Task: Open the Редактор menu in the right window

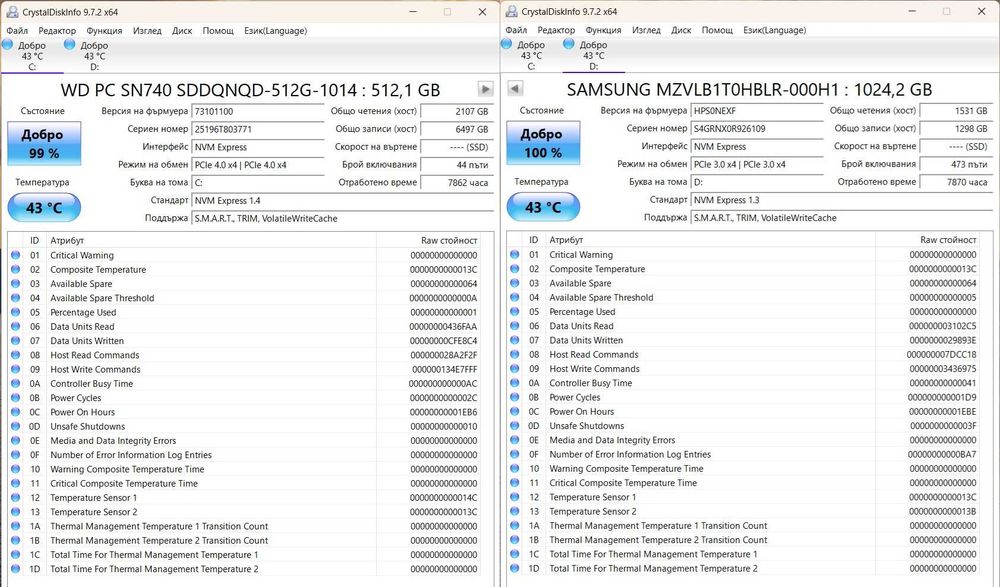Action: 556,30
